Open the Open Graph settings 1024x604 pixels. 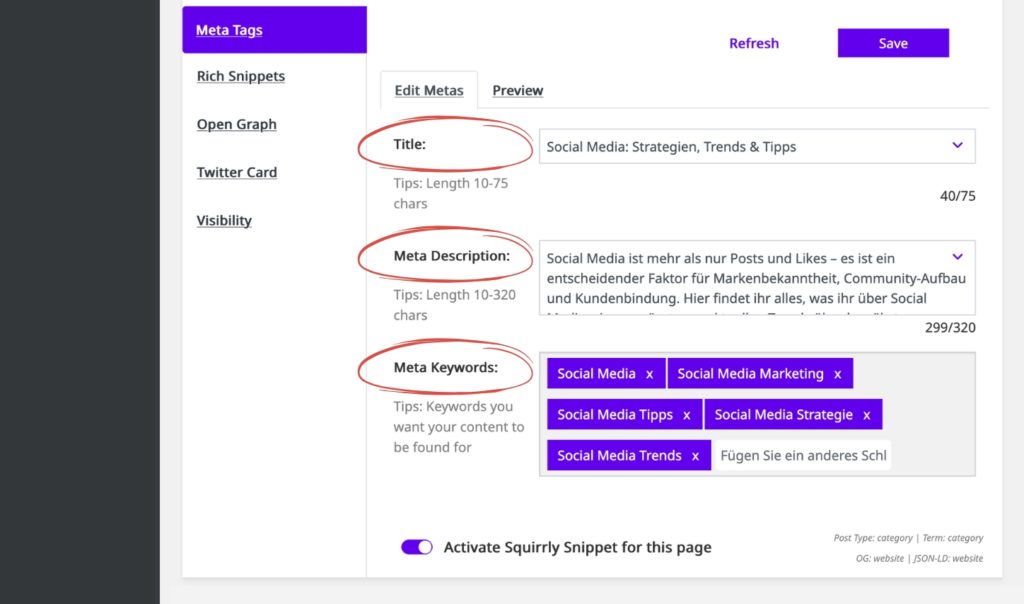pyautogui.click(x=236, y=124)
